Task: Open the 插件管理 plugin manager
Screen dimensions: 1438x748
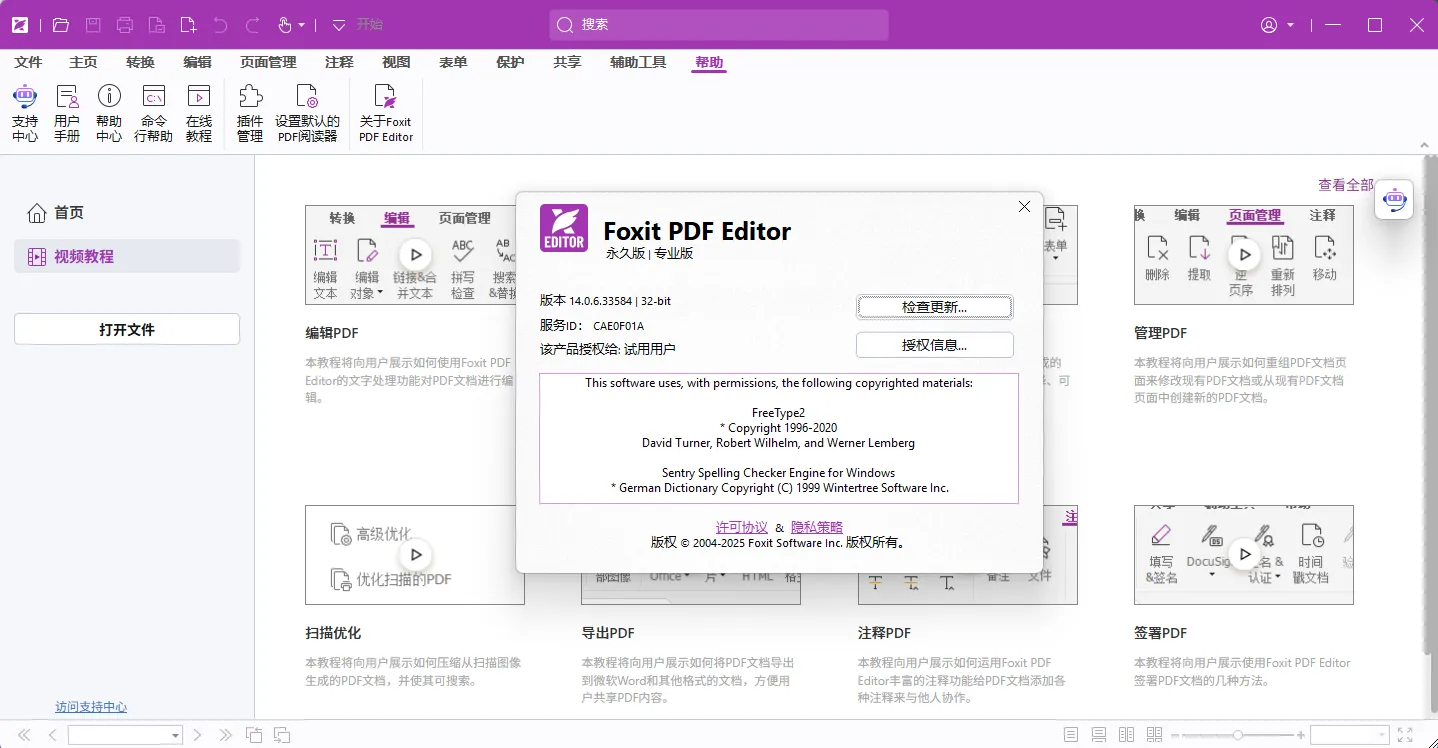Action: [x=250, y=113]
